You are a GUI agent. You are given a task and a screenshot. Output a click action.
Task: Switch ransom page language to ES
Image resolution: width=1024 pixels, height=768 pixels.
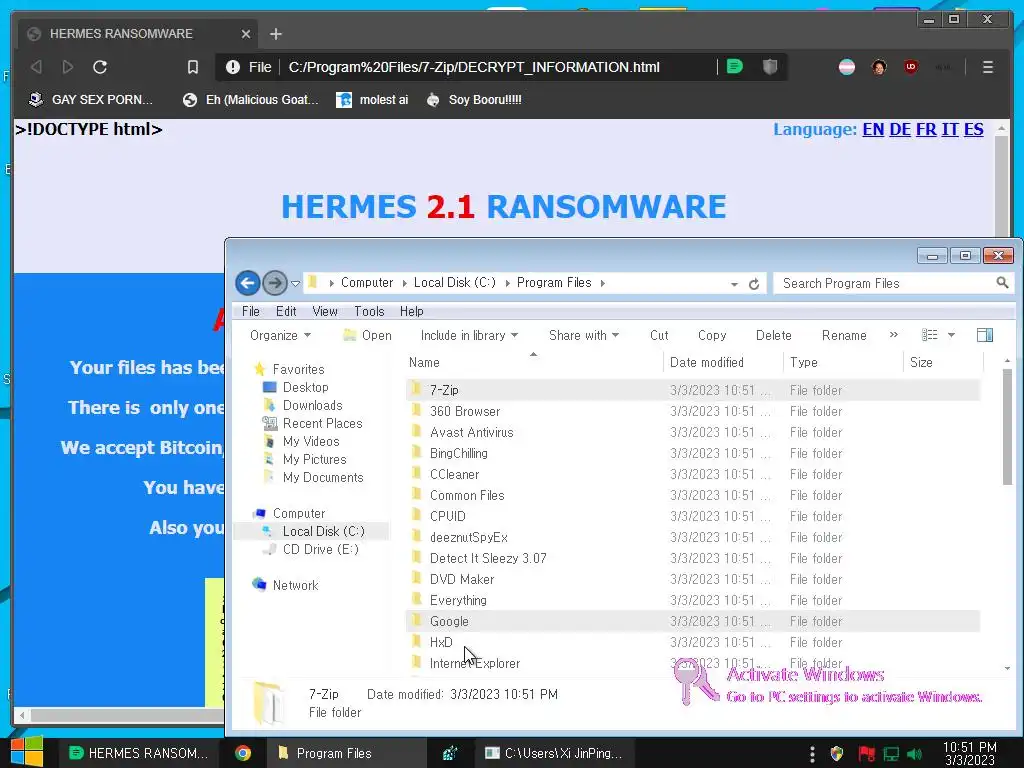point(974,129)
